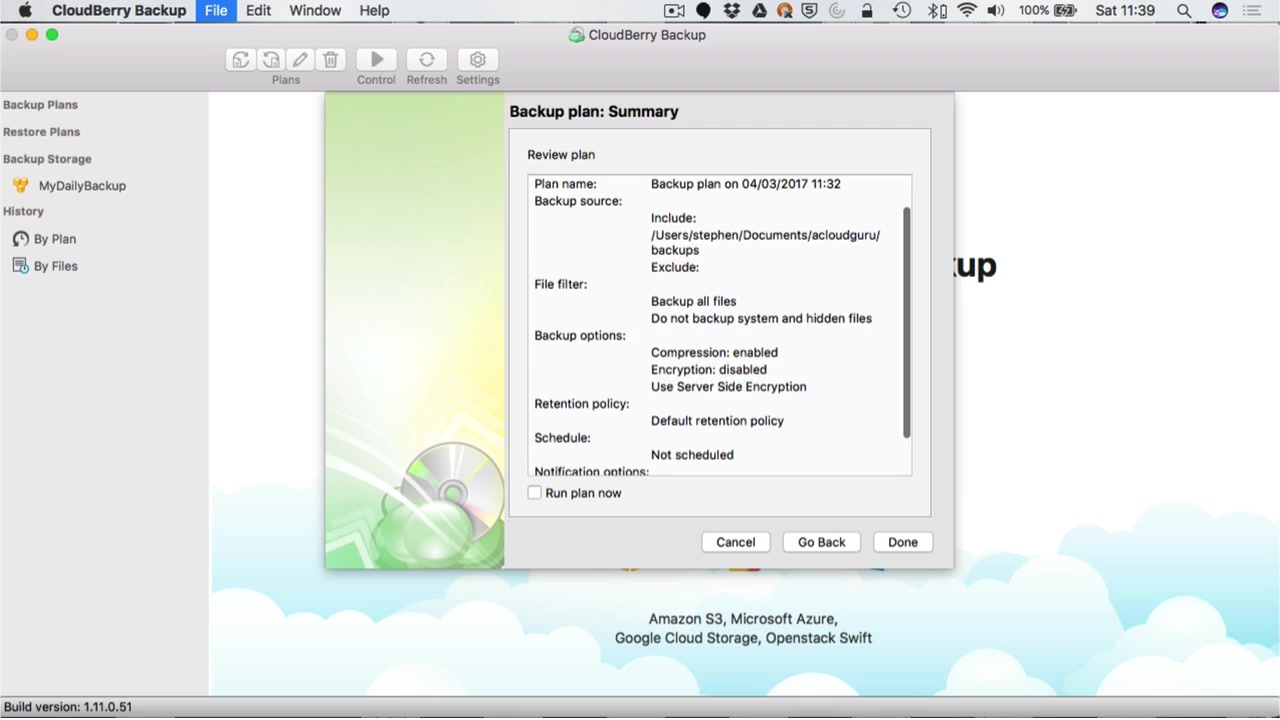Click the Go Back button
Image resolution: width=1280 pixels, height=720 pixels.
coord(822,542)
